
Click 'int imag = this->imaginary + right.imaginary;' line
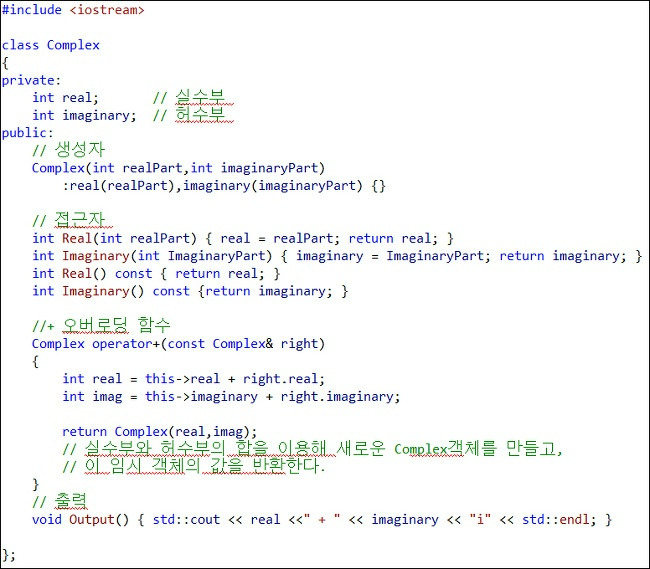[x=231, y=397]
